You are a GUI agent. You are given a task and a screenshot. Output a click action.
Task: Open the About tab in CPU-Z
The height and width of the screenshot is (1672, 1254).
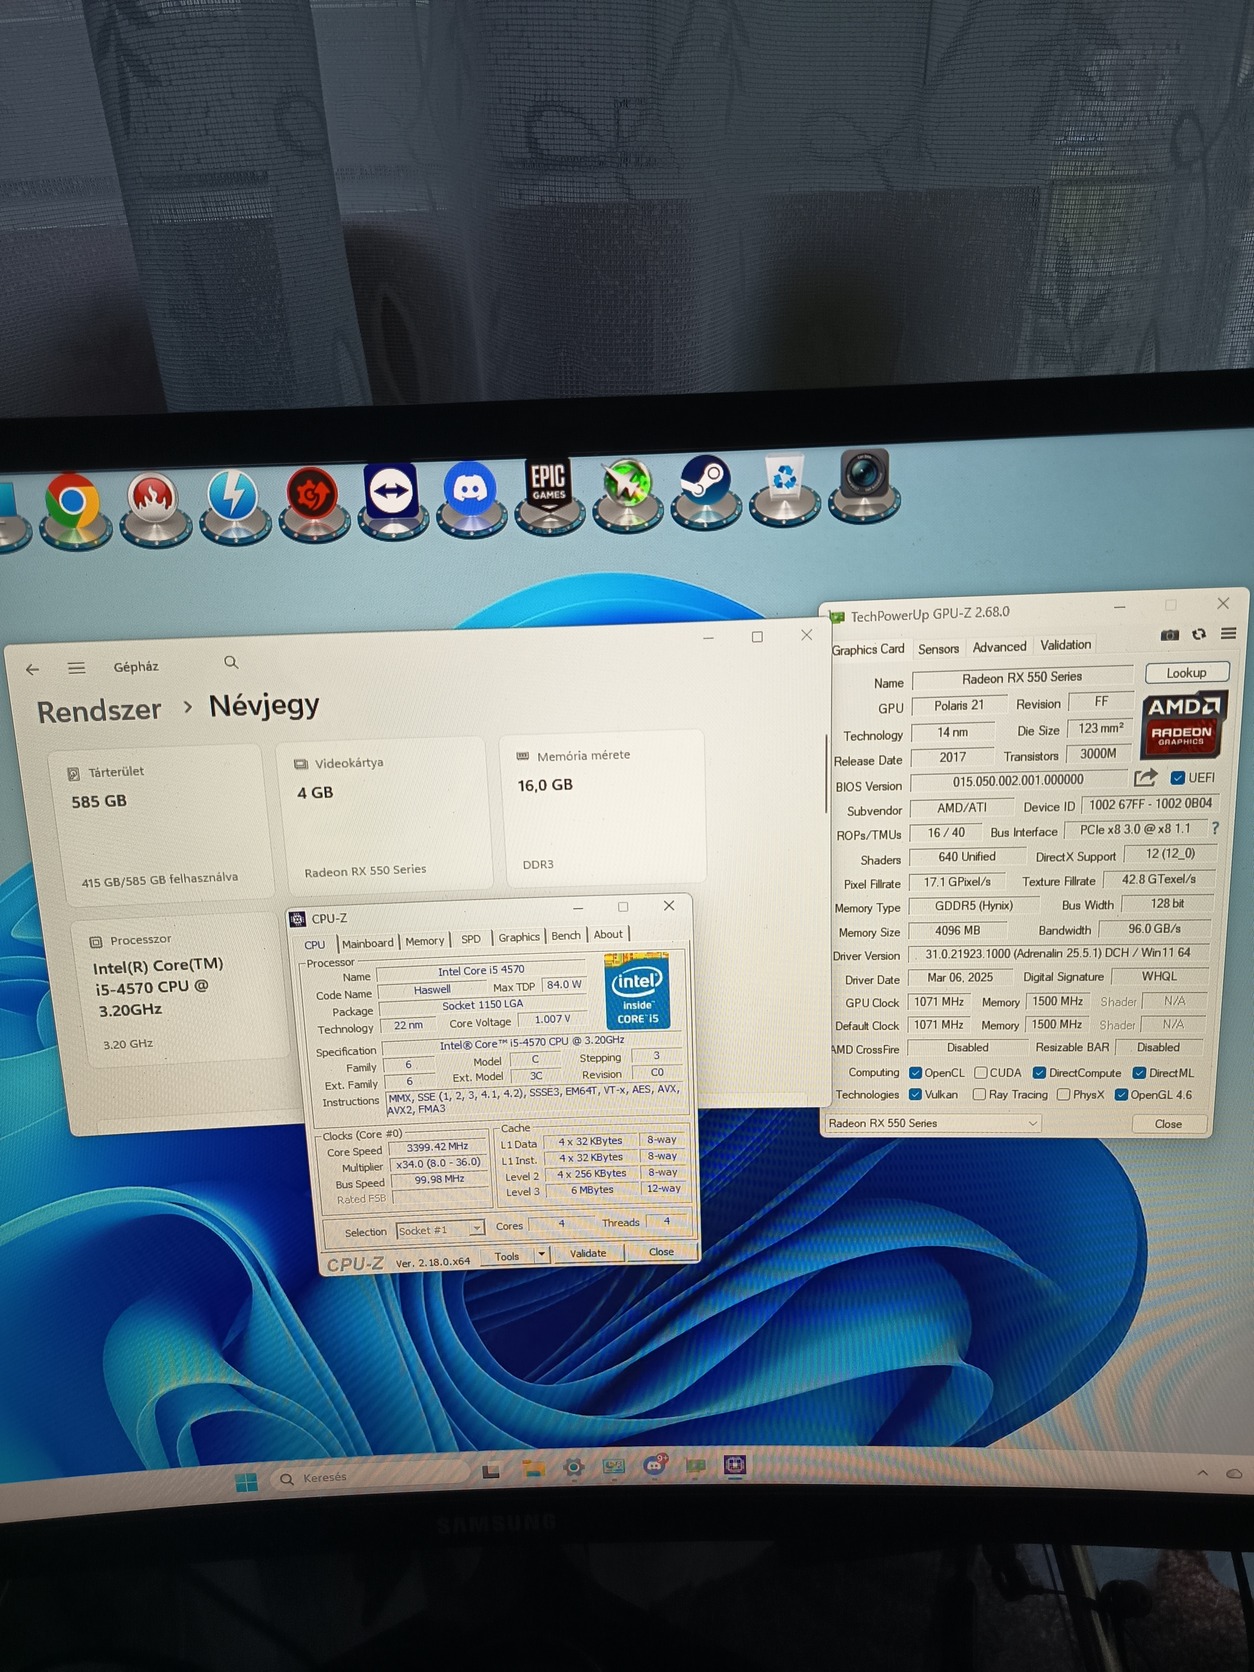point(608,934)
